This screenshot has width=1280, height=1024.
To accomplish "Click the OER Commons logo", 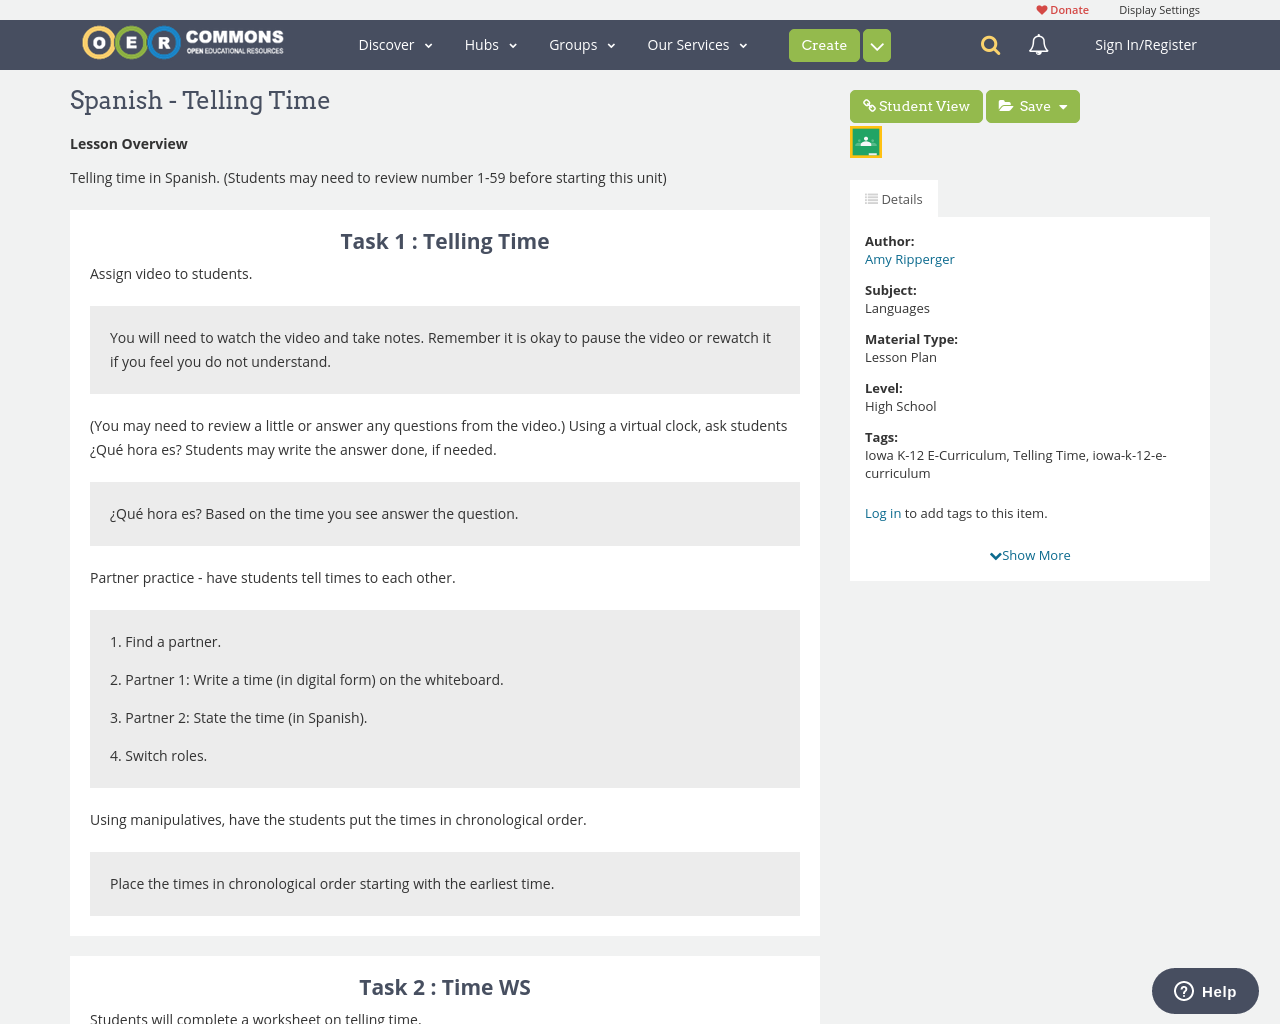I will [182, 42].
